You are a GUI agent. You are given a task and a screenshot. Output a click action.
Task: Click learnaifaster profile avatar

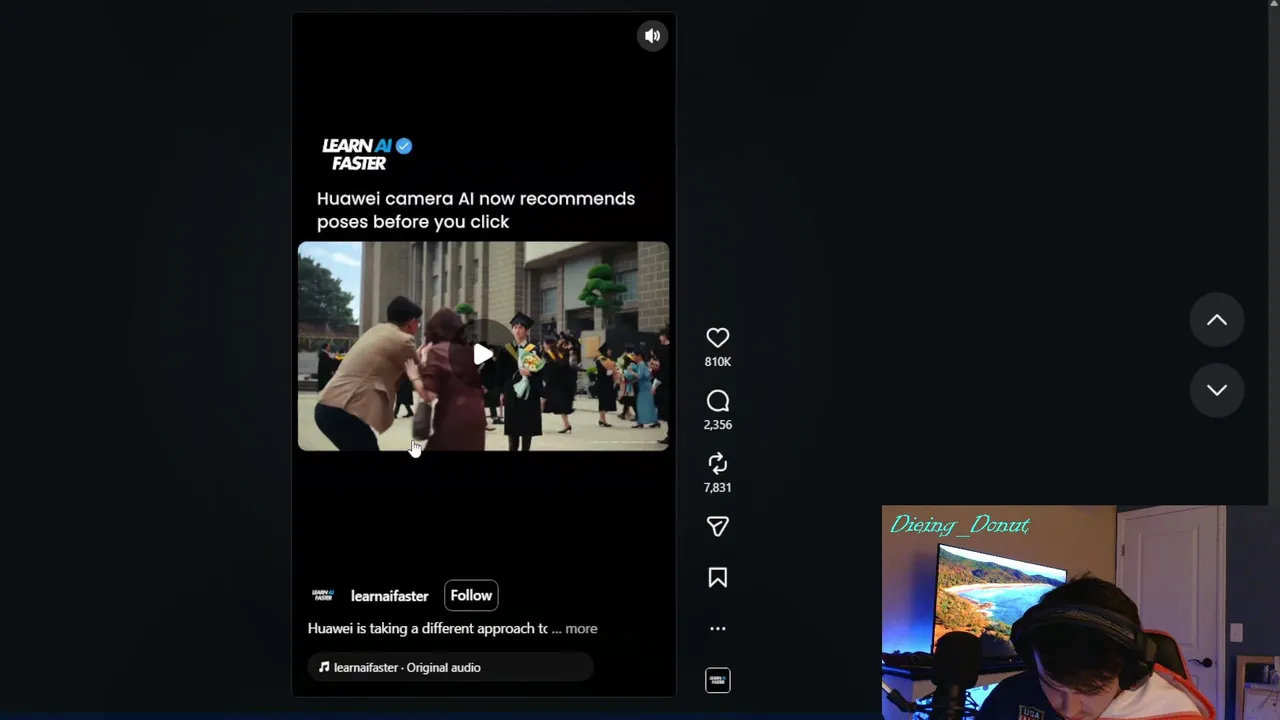(323, 595)
